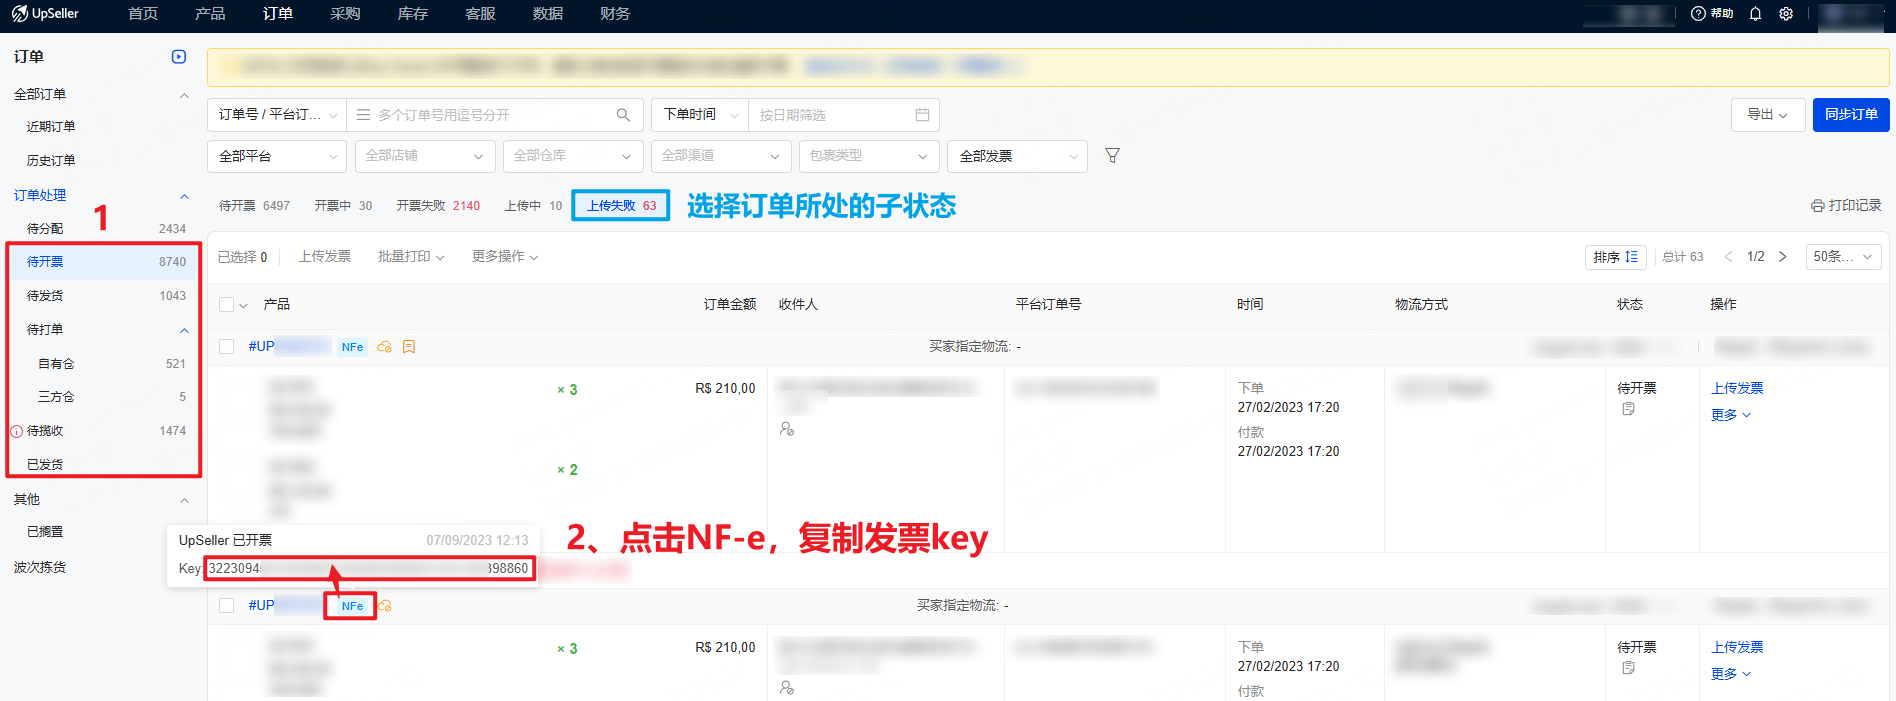Click the search magnifier icon
The height and width of the screenshot is (701, 1896).
coord(623,115)
